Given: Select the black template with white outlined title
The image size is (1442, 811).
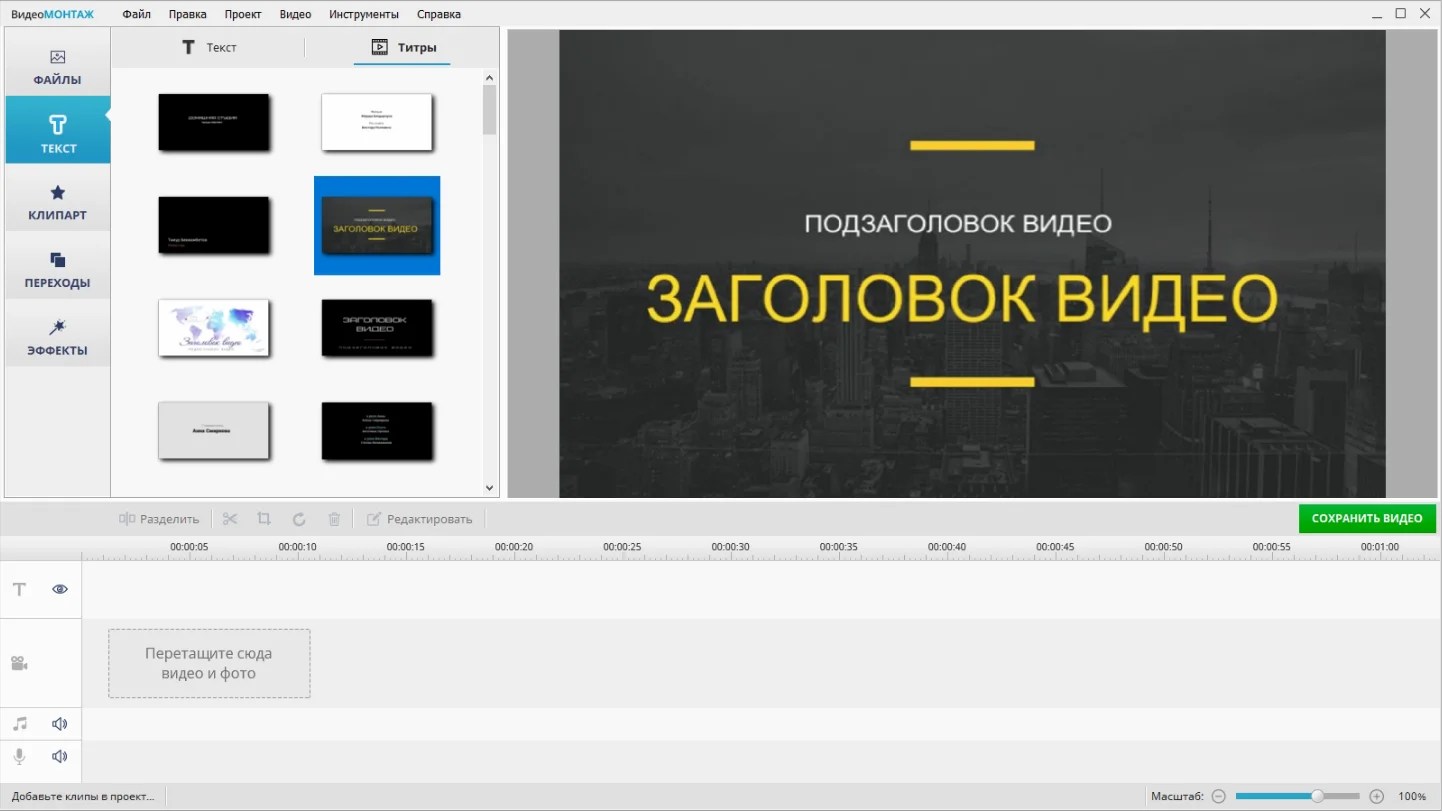Looking at the screenshot, I should [377, 328].
